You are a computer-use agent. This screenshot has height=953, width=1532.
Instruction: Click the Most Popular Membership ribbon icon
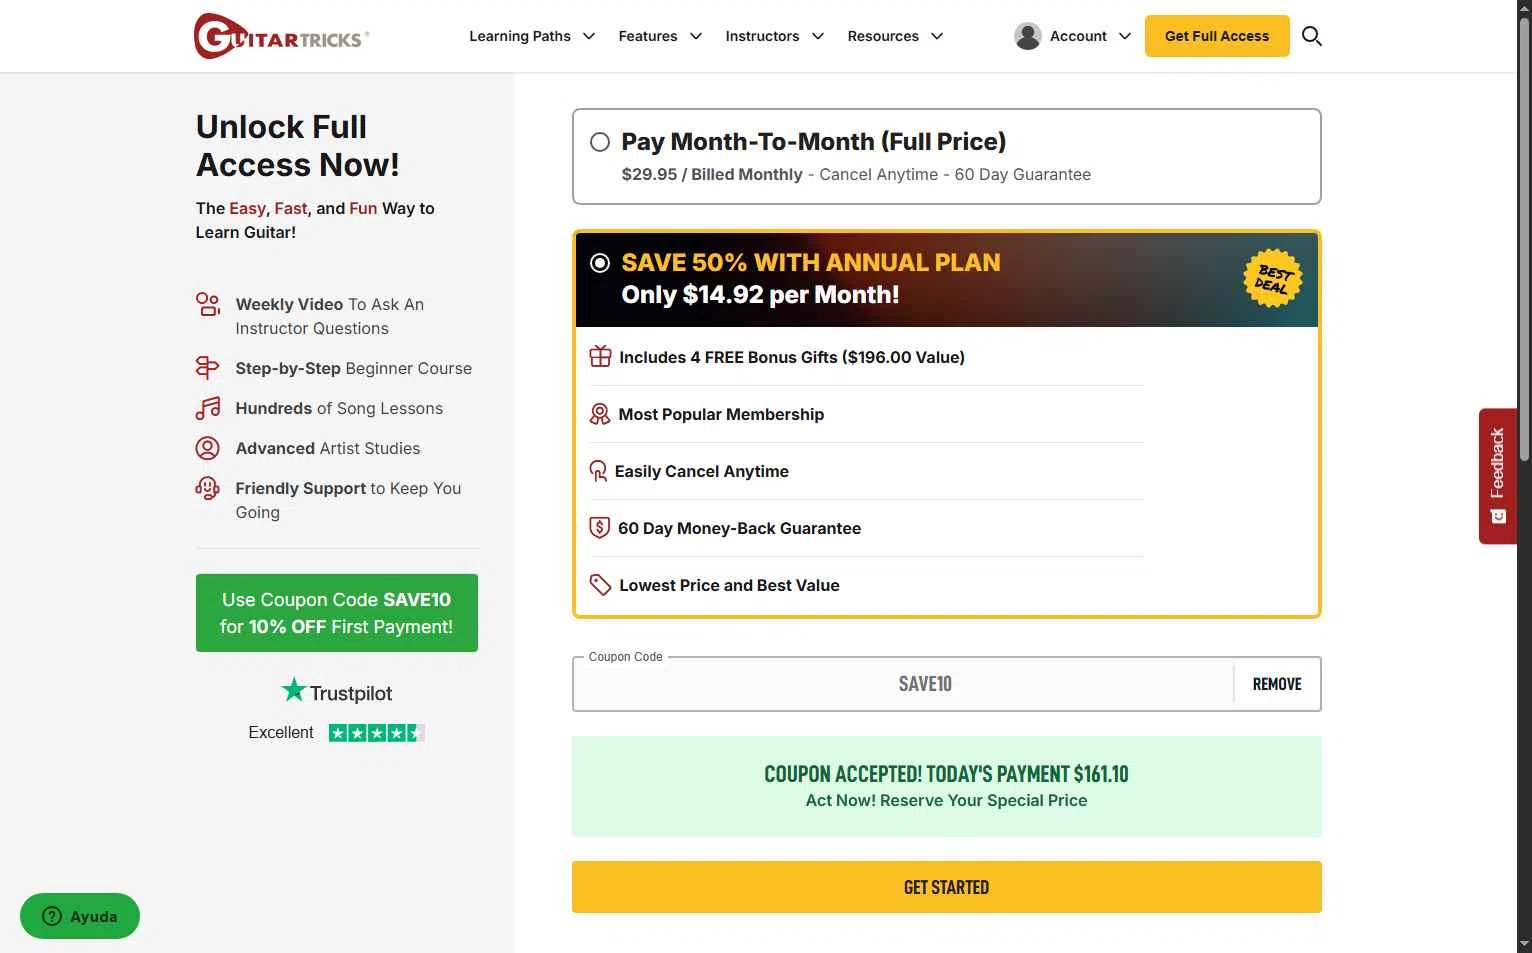(599, 414)
